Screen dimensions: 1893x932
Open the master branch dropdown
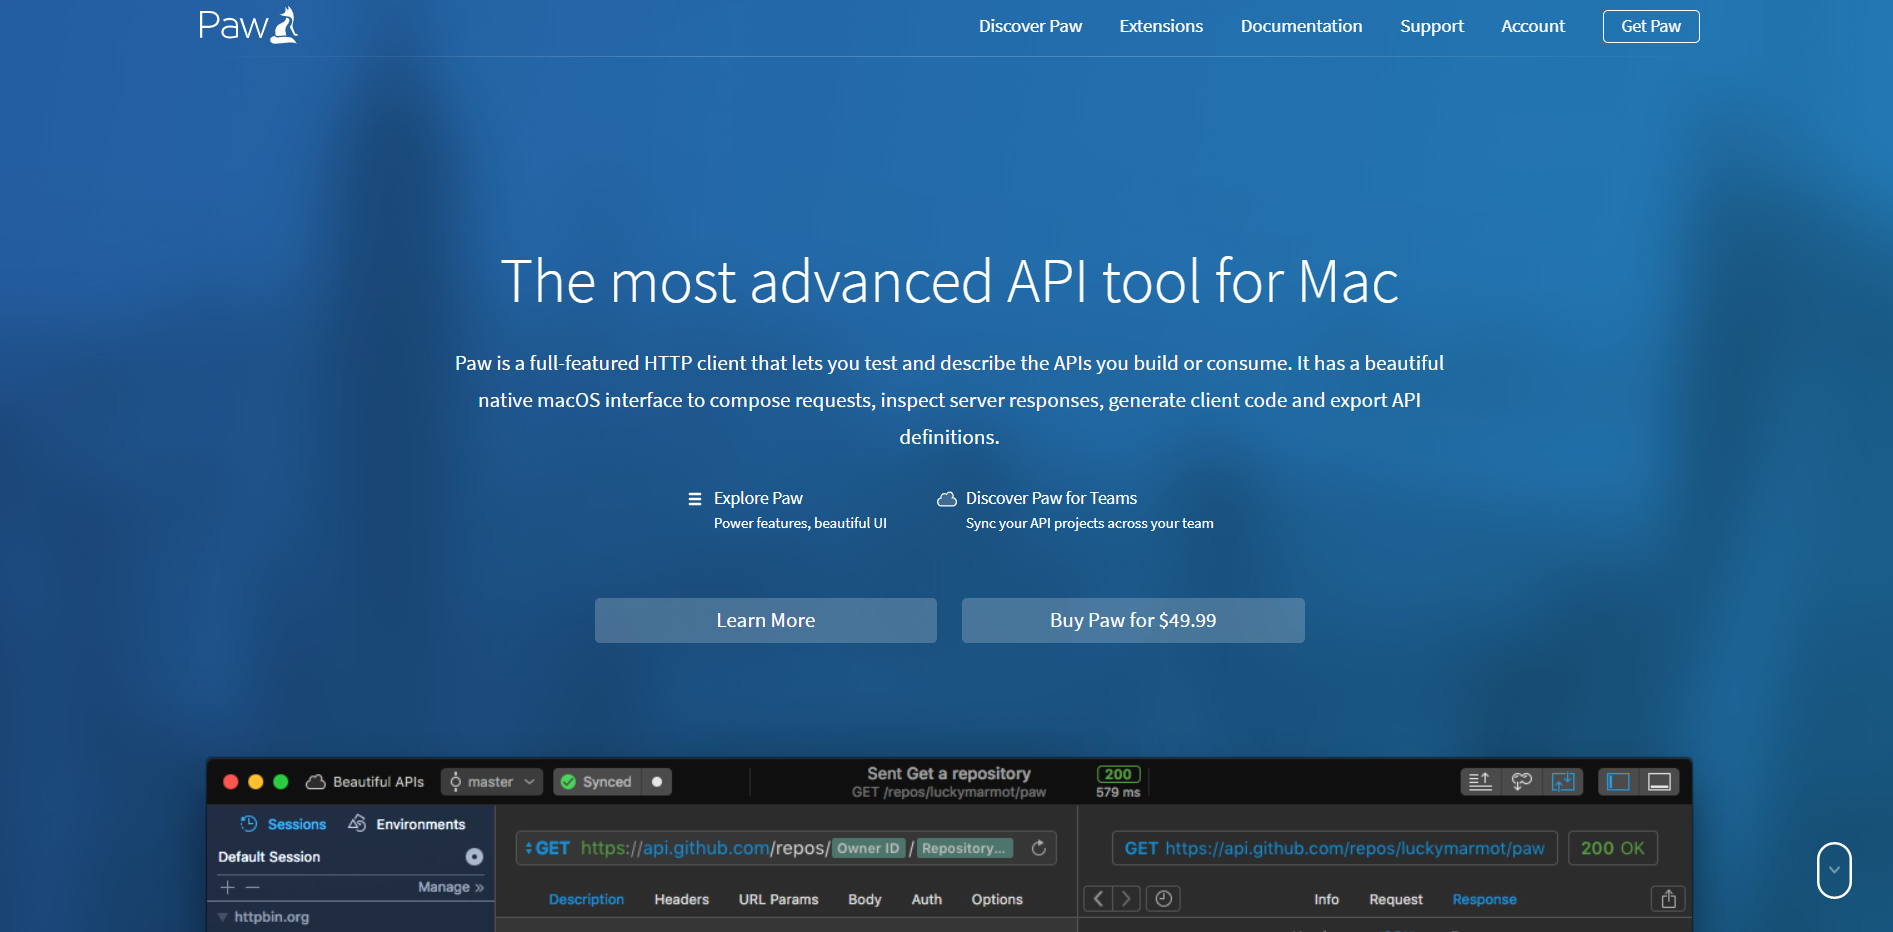[492, 782]
